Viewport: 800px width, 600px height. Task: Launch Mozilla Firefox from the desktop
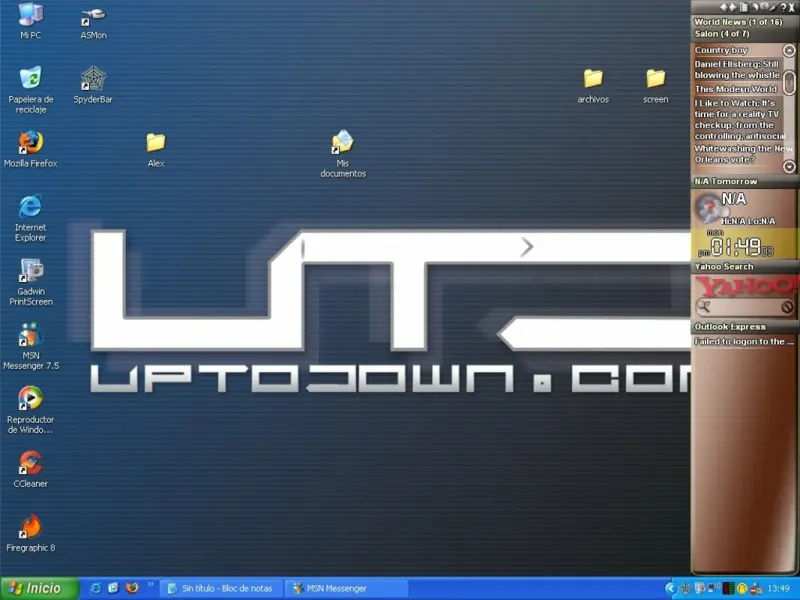pyautogui.click(x=31, y=149)
